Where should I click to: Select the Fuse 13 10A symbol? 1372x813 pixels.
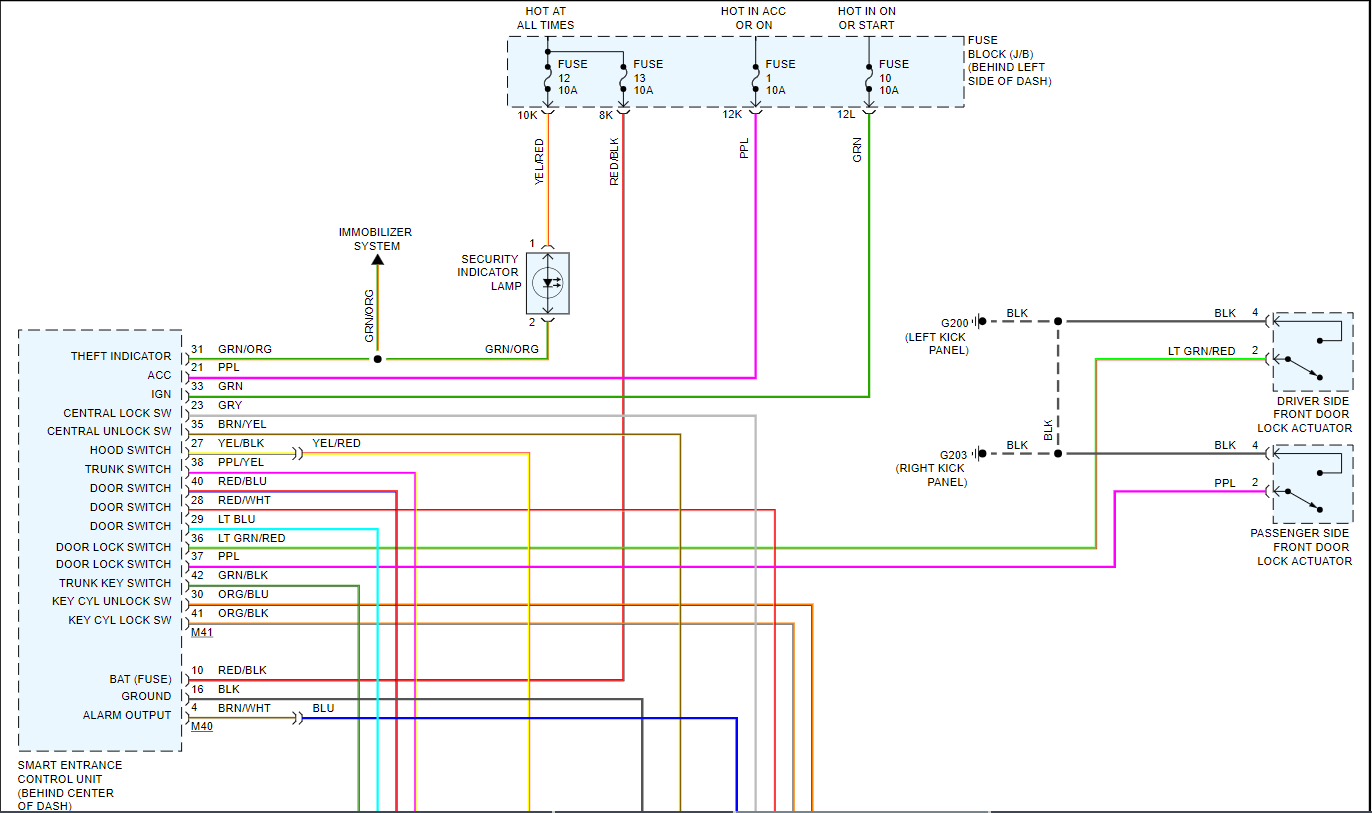click(x=623, y=77)
